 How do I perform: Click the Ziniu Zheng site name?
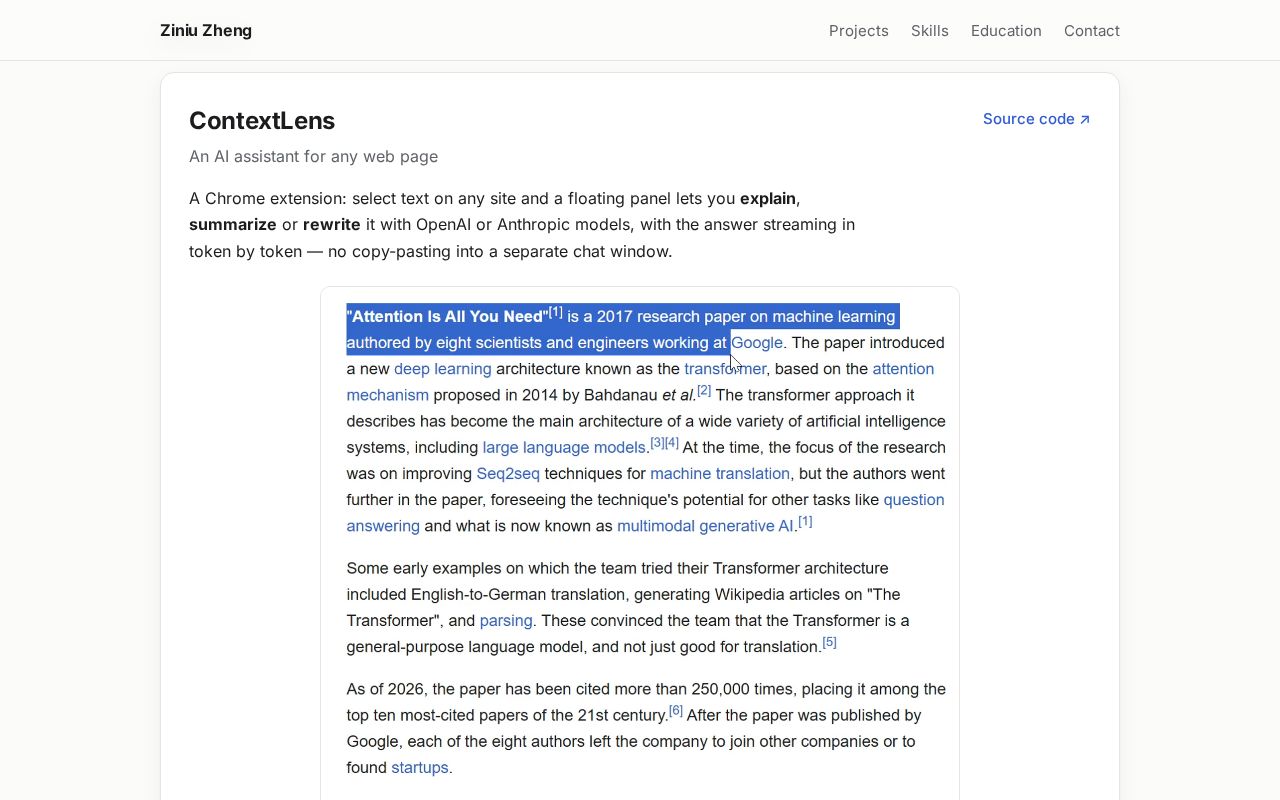tap(206, 31)
